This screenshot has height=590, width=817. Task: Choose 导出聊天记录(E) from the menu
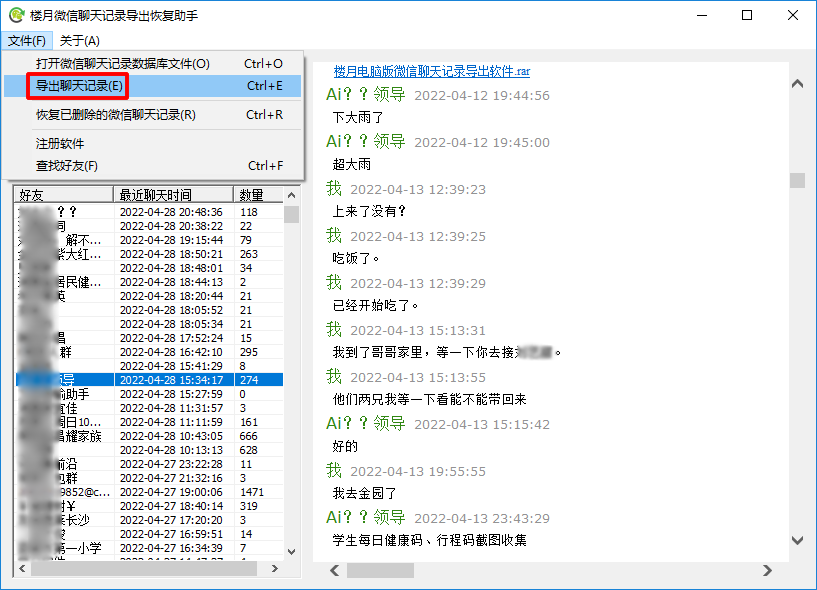[x=153, y=86]
